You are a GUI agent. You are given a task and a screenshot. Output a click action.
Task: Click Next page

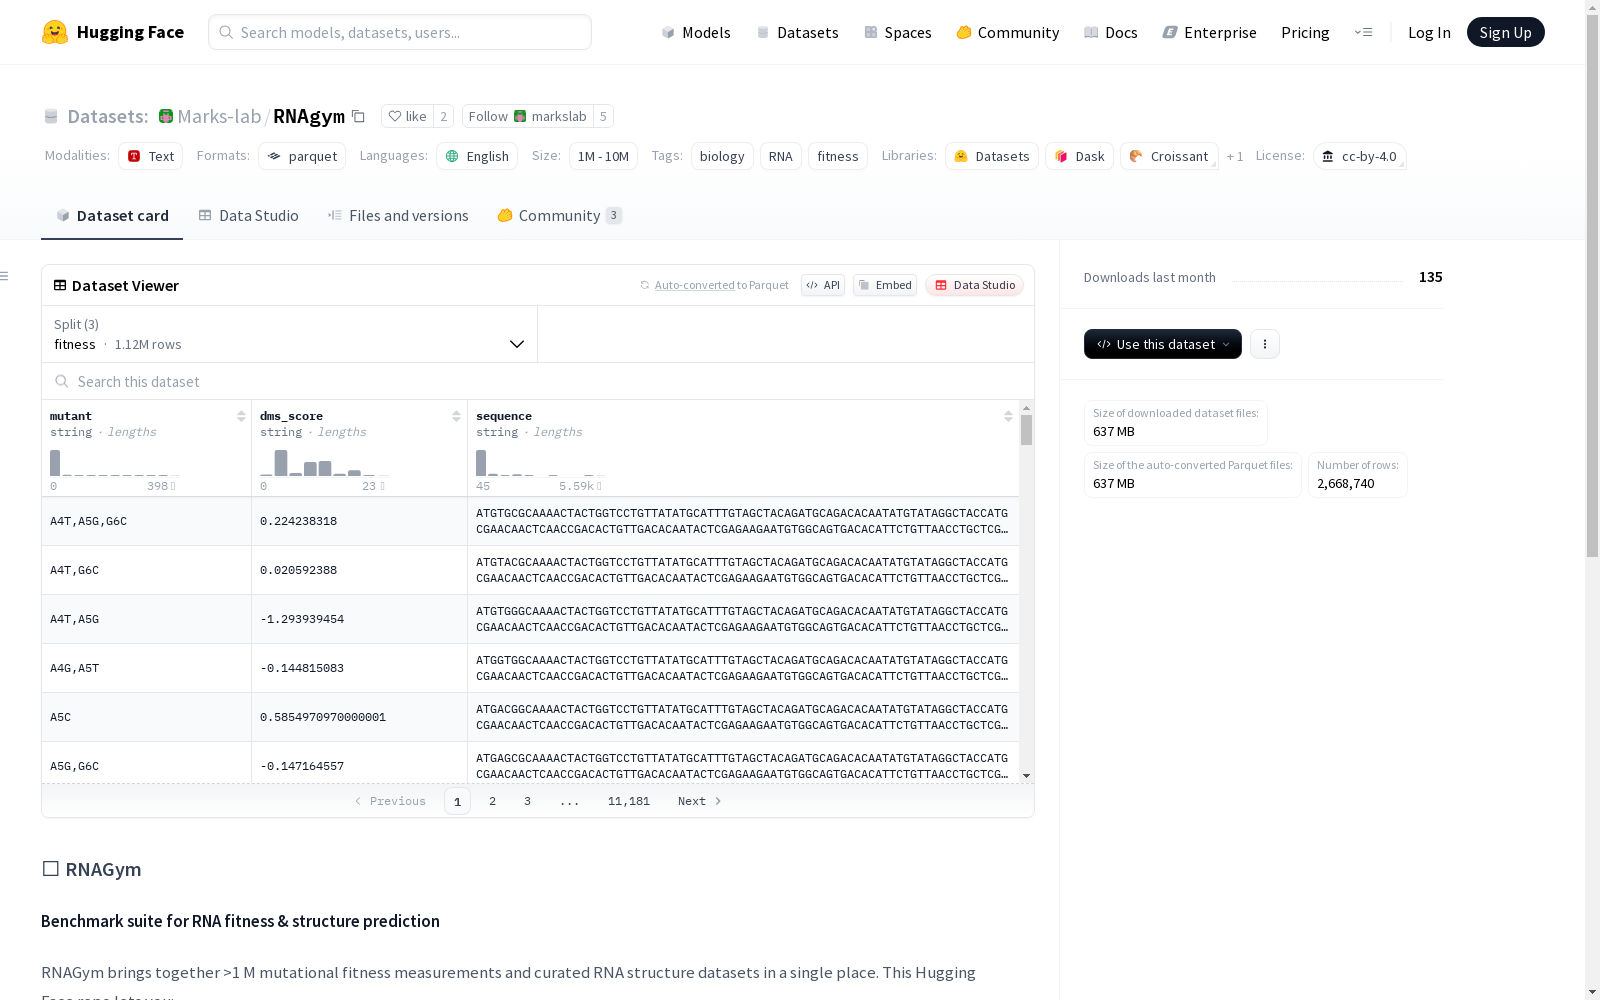[700, 801]
